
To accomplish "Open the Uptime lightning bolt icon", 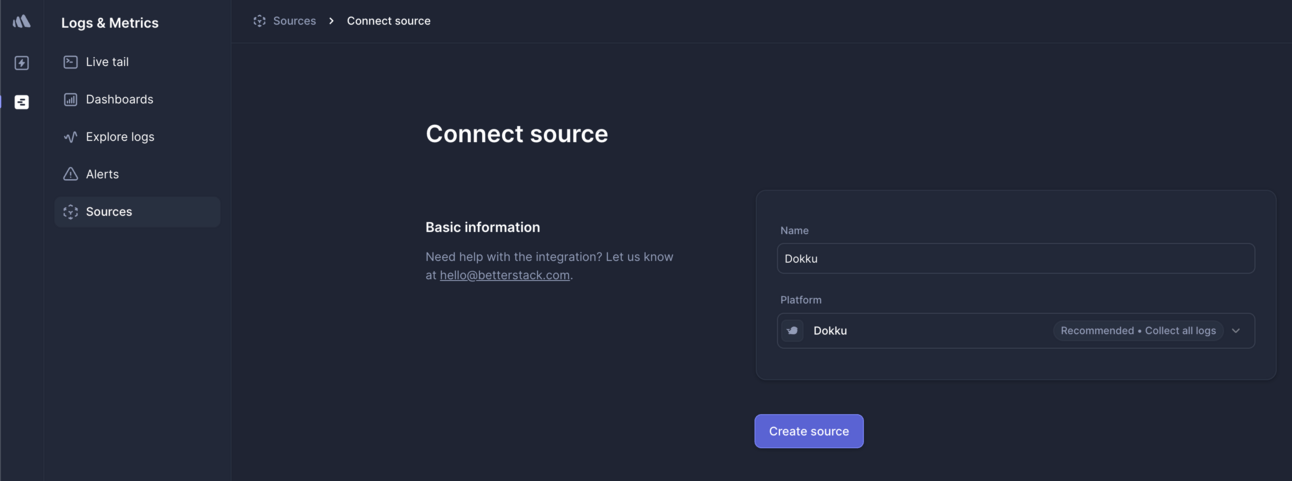I will click(21, 63).
